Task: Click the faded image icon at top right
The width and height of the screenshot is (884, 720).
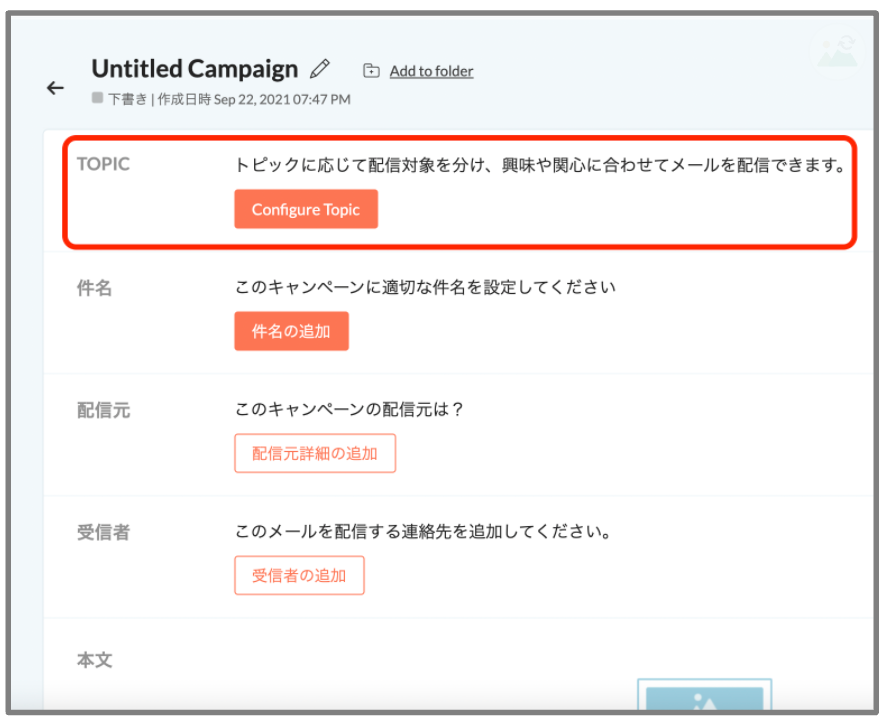Action: tap(838, 52)
